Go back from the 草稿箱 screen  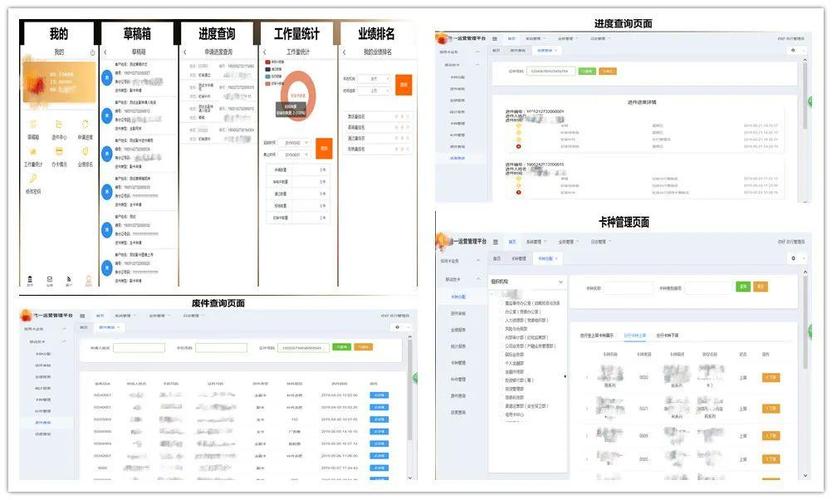click(x=106, y=52)
